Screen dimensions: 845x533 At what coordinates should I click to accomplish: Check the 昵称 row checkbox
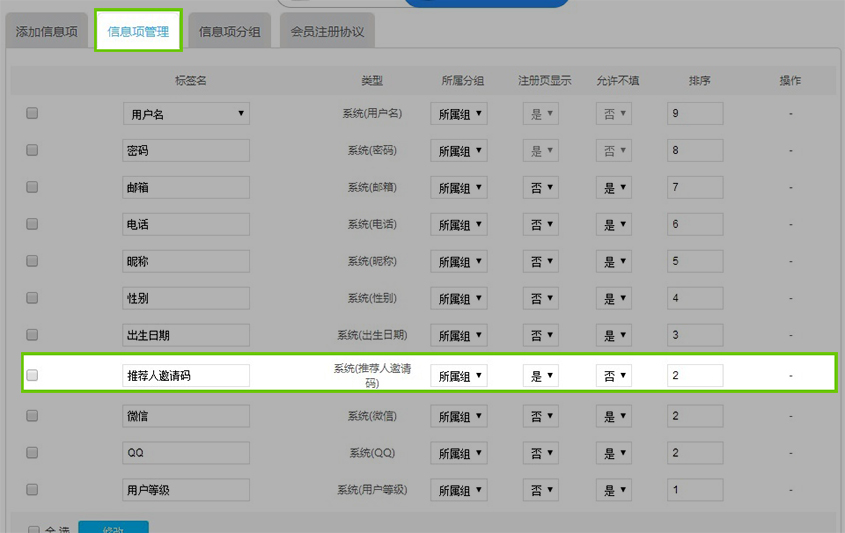click(32, 261)
